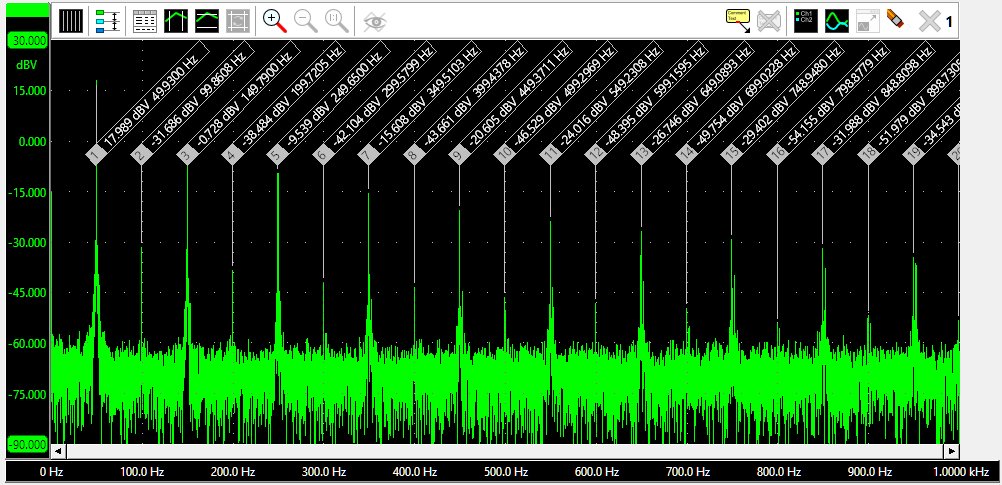This screenshot has width=1002, height=485.
Task: Select marker diamond 13 on the spectrum
Action: pos(640,155)
